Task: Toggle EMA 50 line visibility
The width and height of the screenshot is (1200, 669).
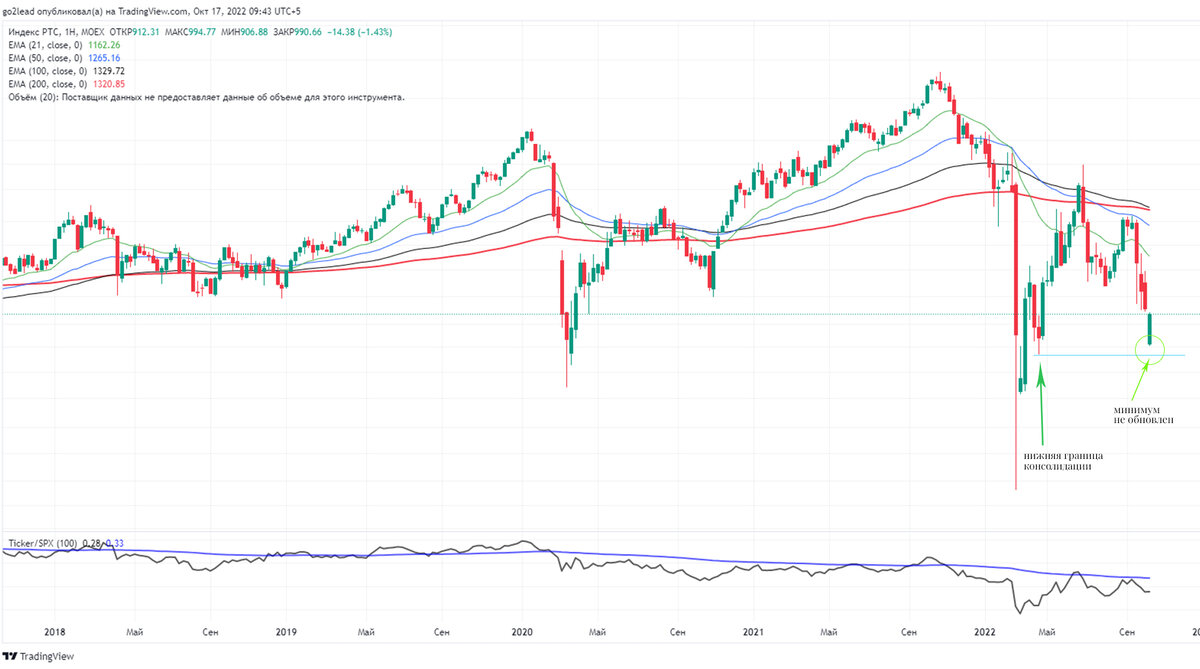Action: click(x=45, y=57)
